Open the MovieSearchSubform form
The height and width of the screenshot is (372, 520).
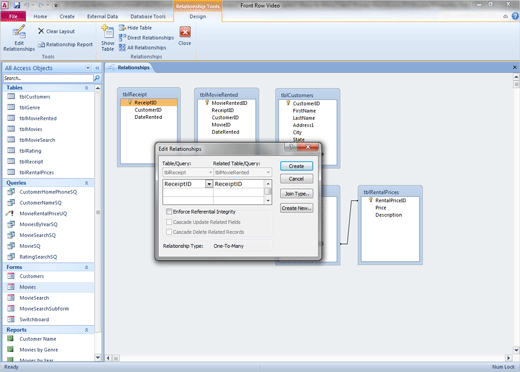(x=44, y=309)
